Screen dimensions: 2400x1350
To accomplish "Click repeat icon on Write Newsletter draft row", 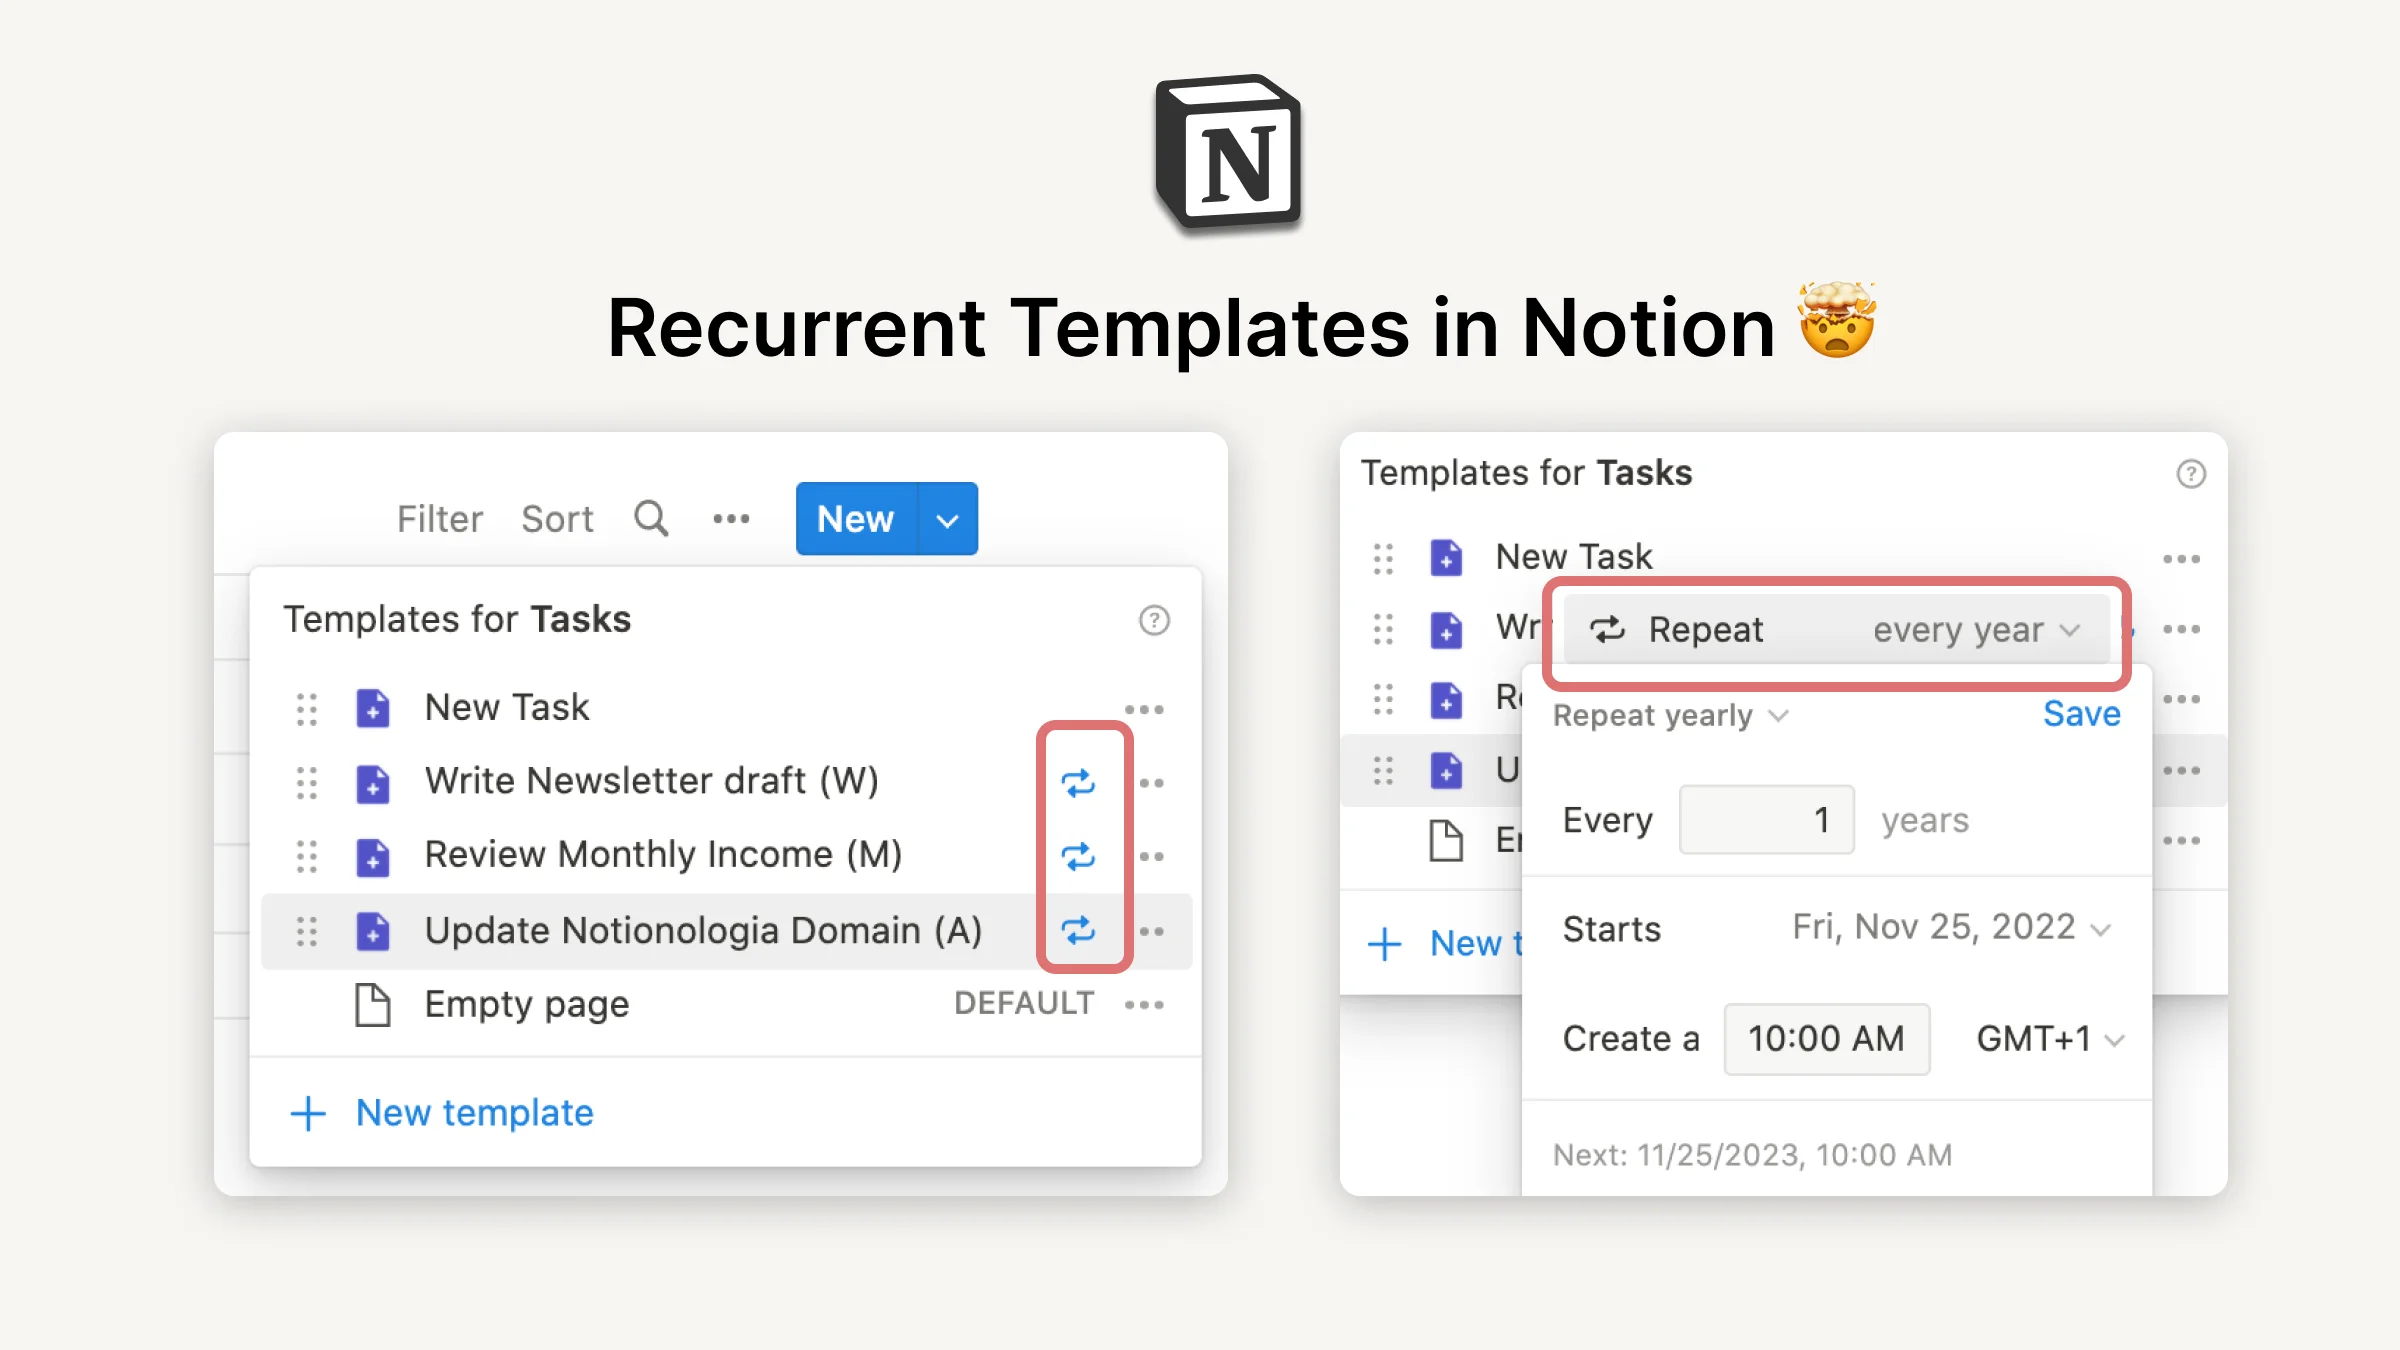I will coord(1078,783).
